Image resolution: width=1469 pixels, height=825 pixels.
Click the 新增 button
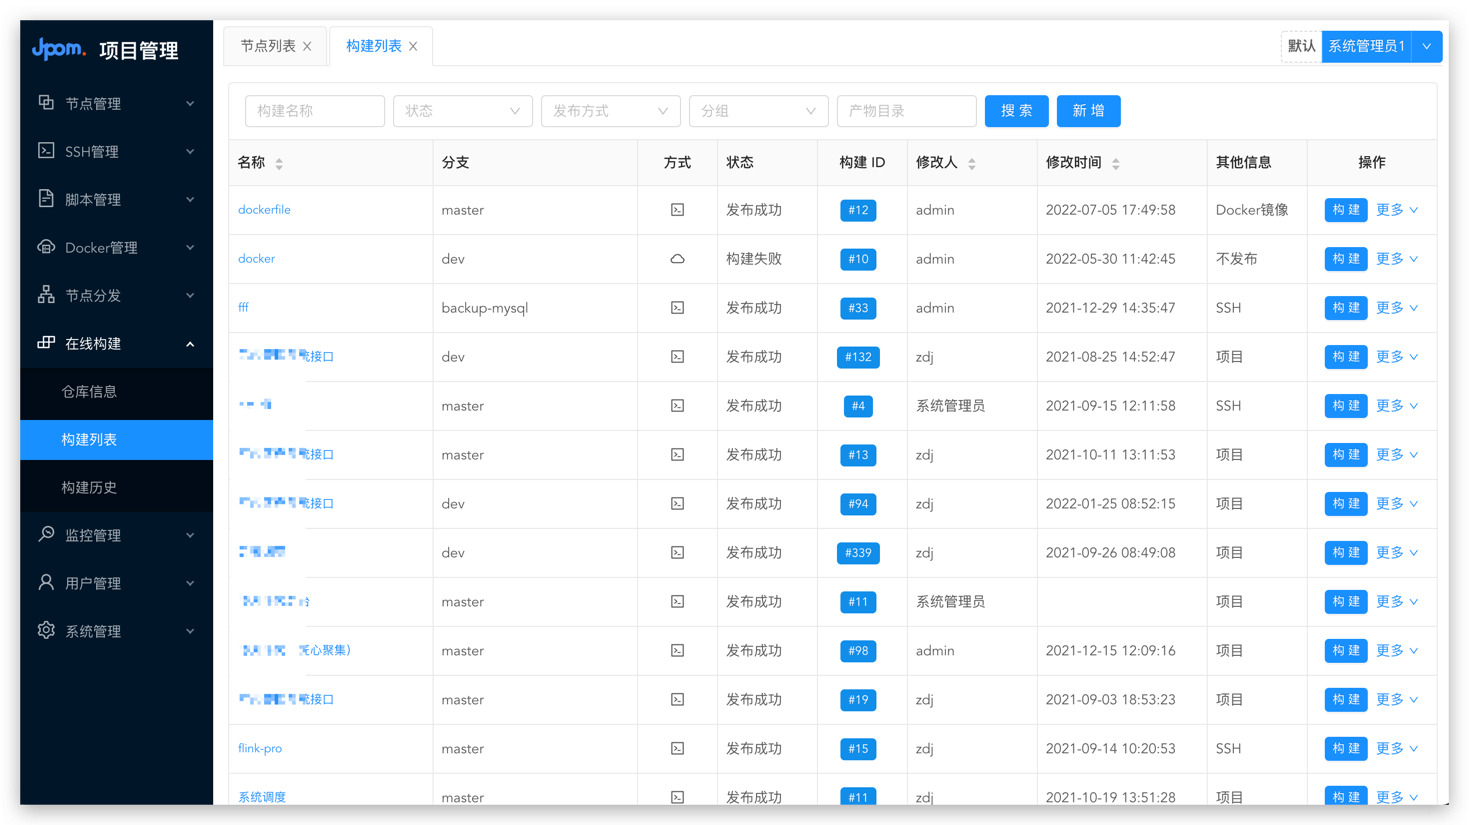click(1088, 111)
